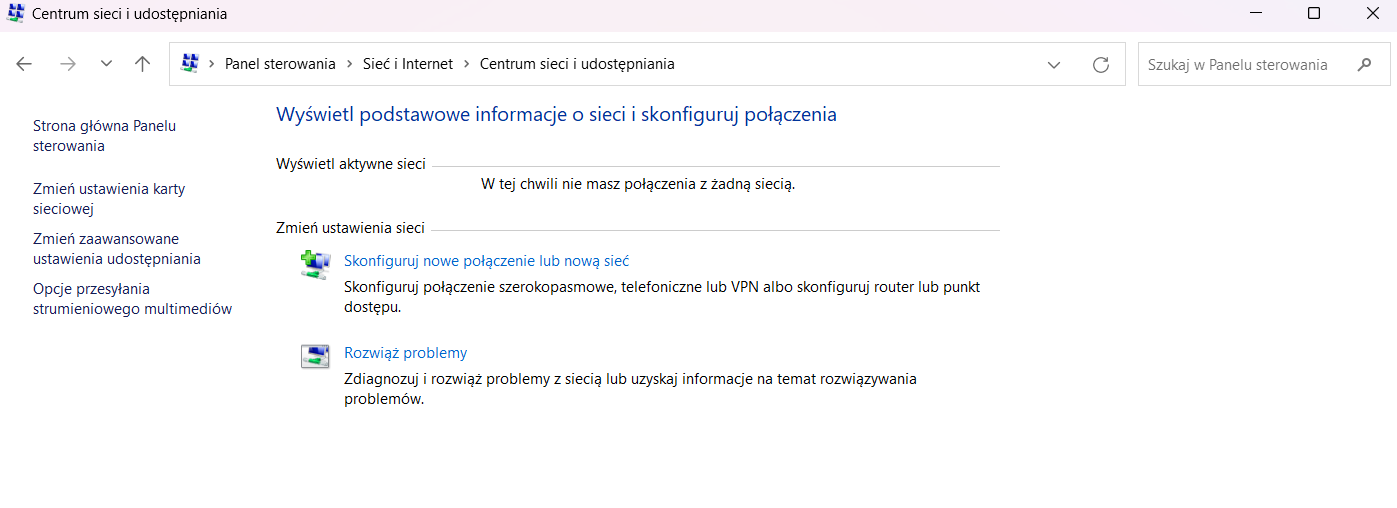Click Skonfiguruj nowe połączenie lub nową sieć

(x=486, y=261)
